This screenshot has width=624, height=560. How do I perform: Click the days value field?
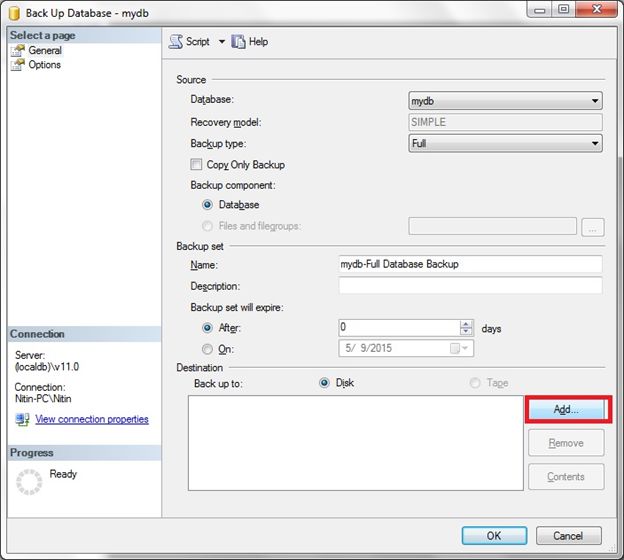click(x=399, y=328)
